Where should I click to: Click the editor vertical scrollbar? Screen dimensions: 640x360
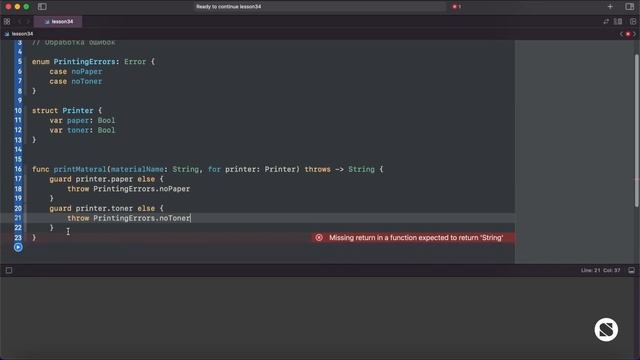click(636, 131)
